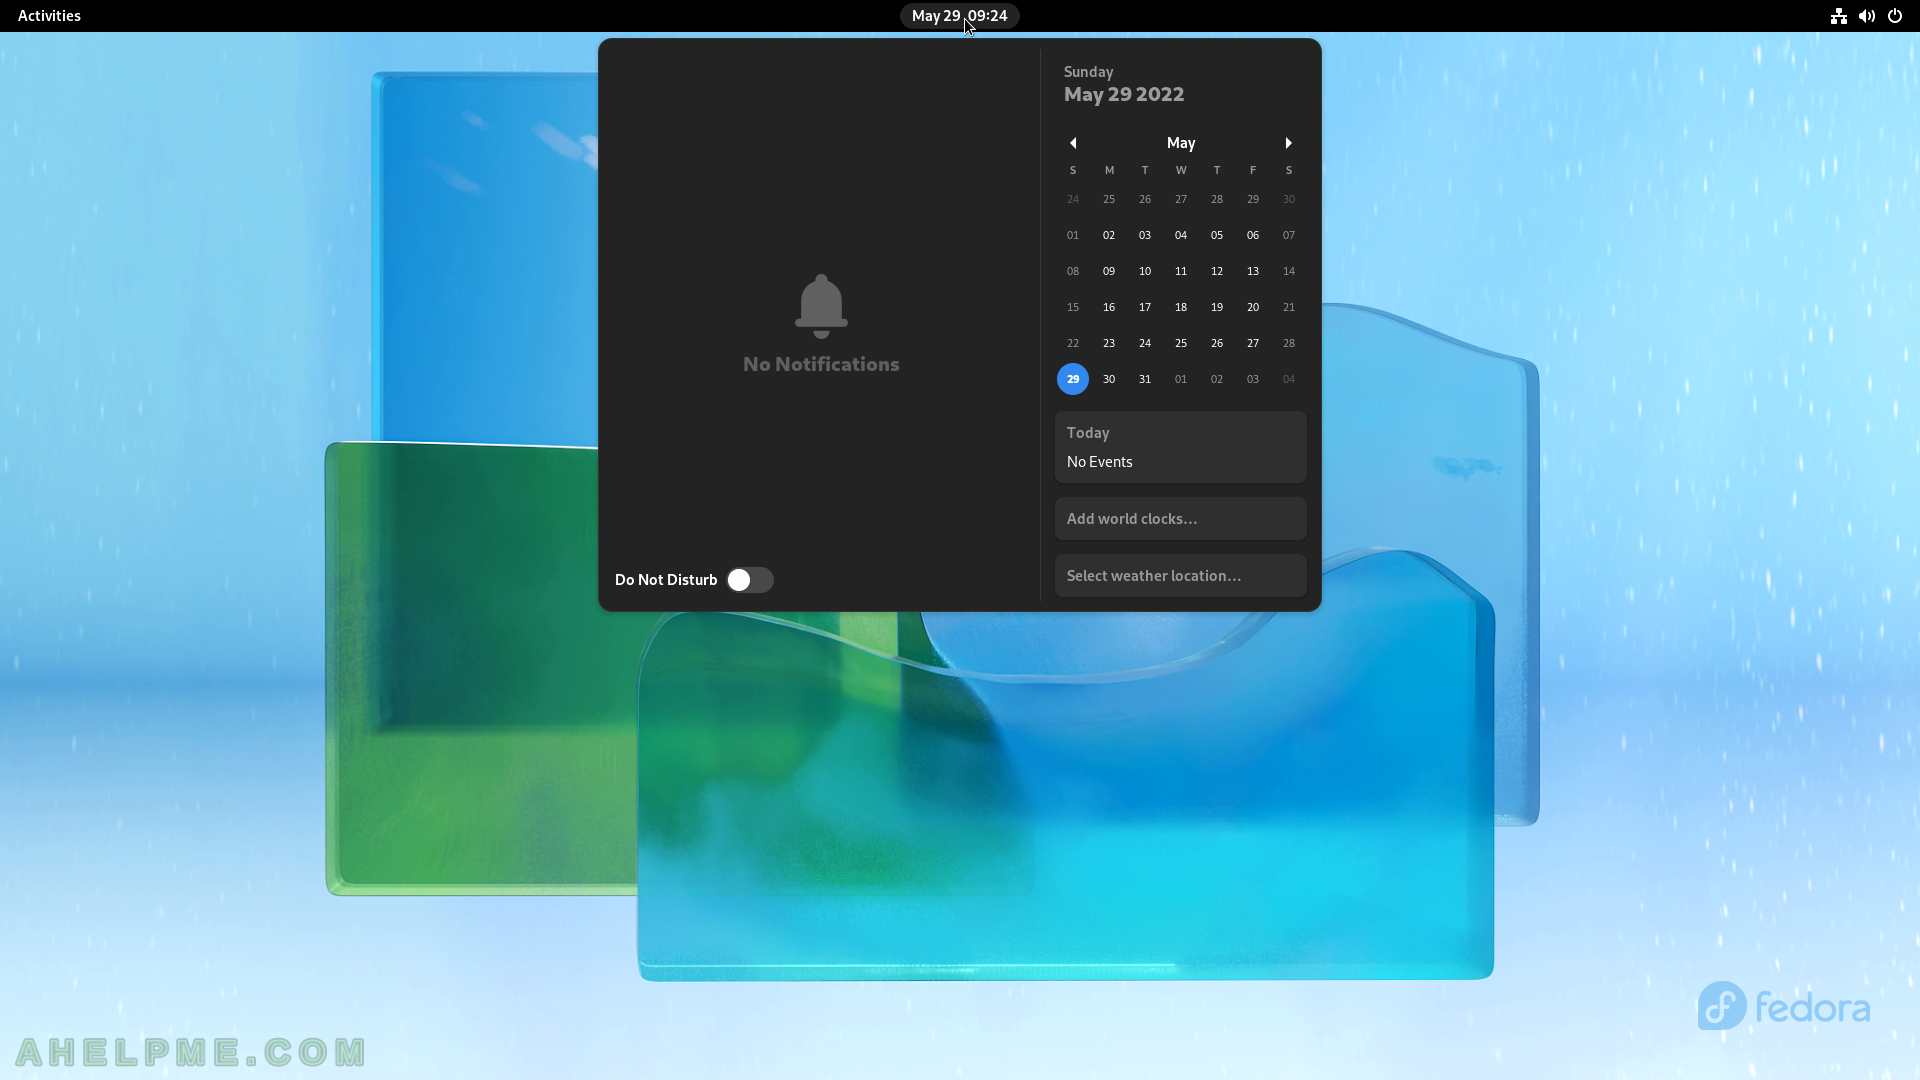Select April 30 in the first row

(x=1289, y=199)
